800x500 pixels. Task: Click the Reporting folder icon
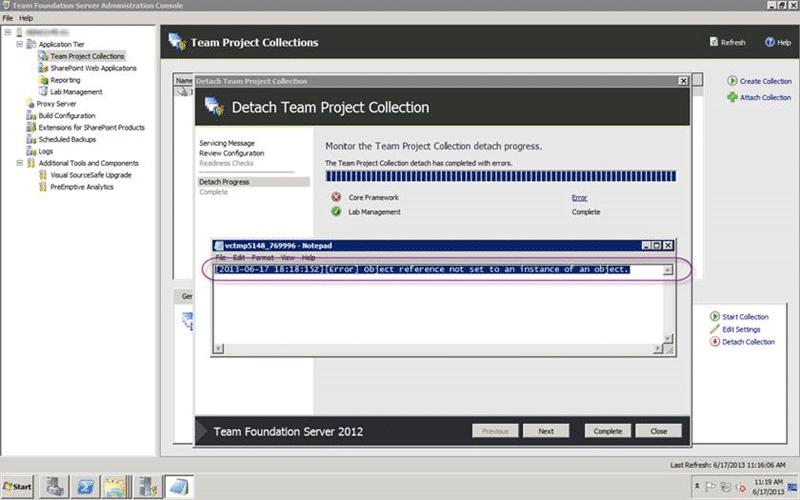coord(43,80)
